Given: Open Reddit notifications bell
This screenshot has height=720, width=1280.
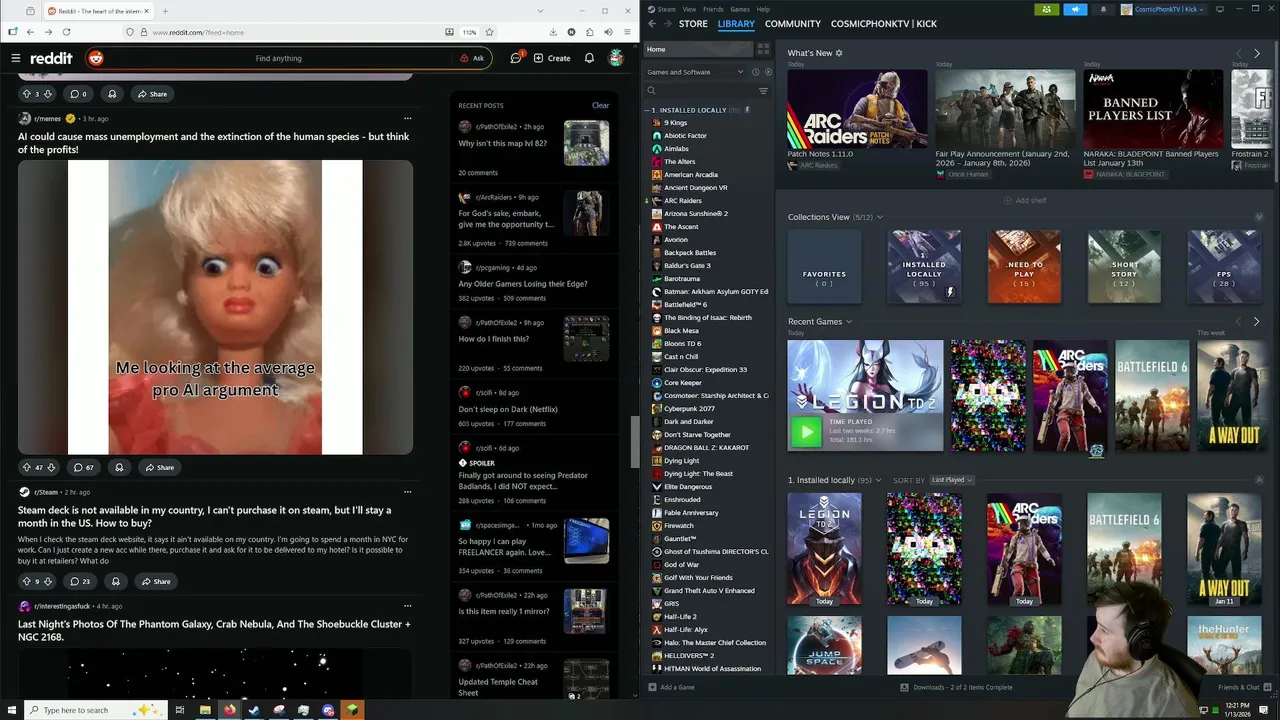Looking at the screenshot, I should coord(589,58).
